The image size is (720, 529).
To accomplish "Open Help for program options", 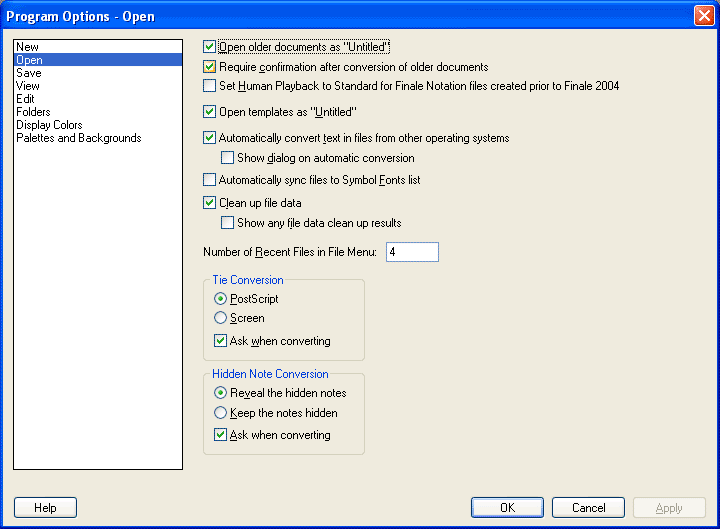I will 45,508.
